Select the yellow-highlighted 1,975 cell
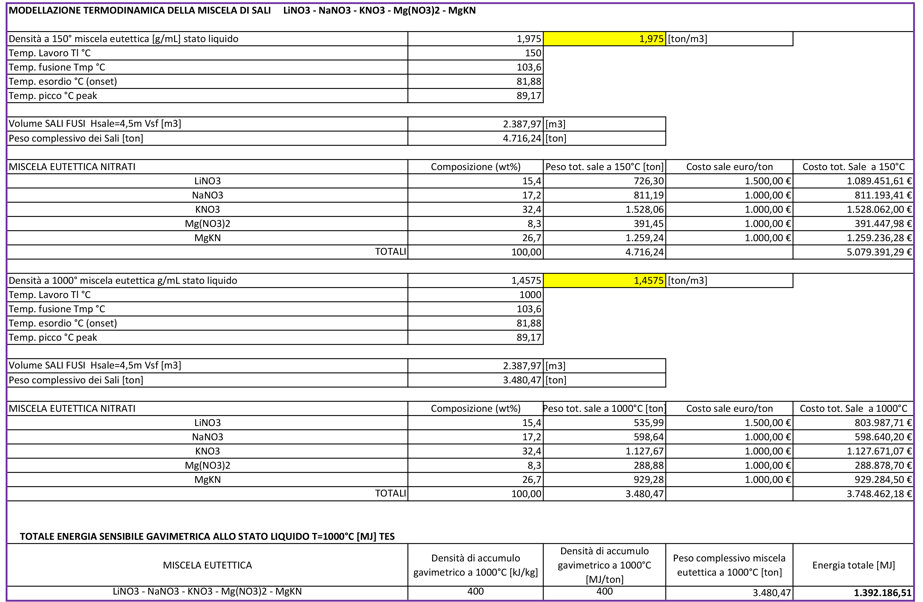The image size is (923, 602). (x=605, y=39)
